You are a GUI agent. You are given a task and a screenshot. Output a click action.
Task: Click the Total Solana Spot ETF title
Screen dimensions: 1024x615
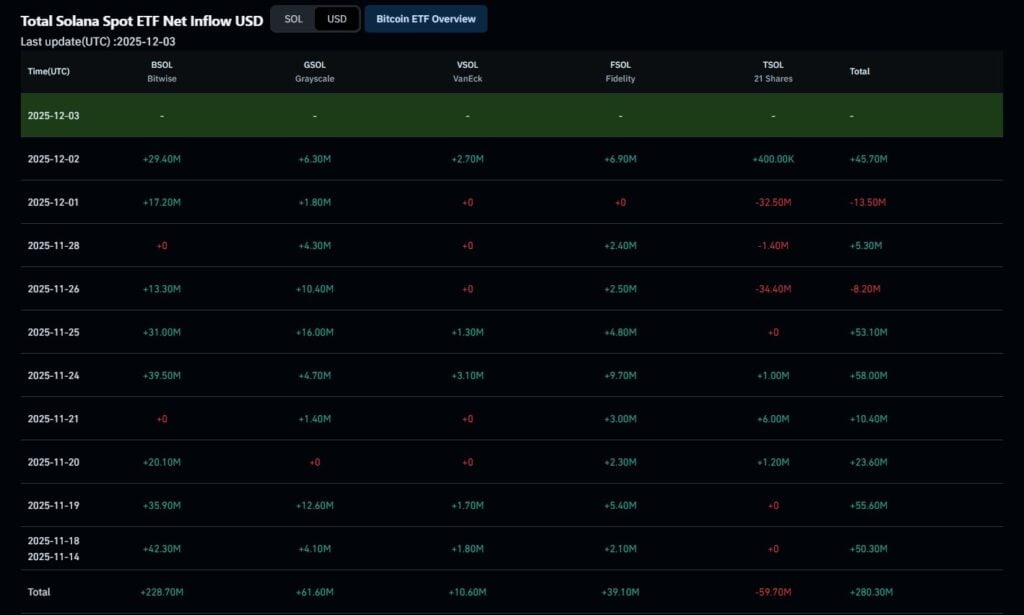click(142, 21)
